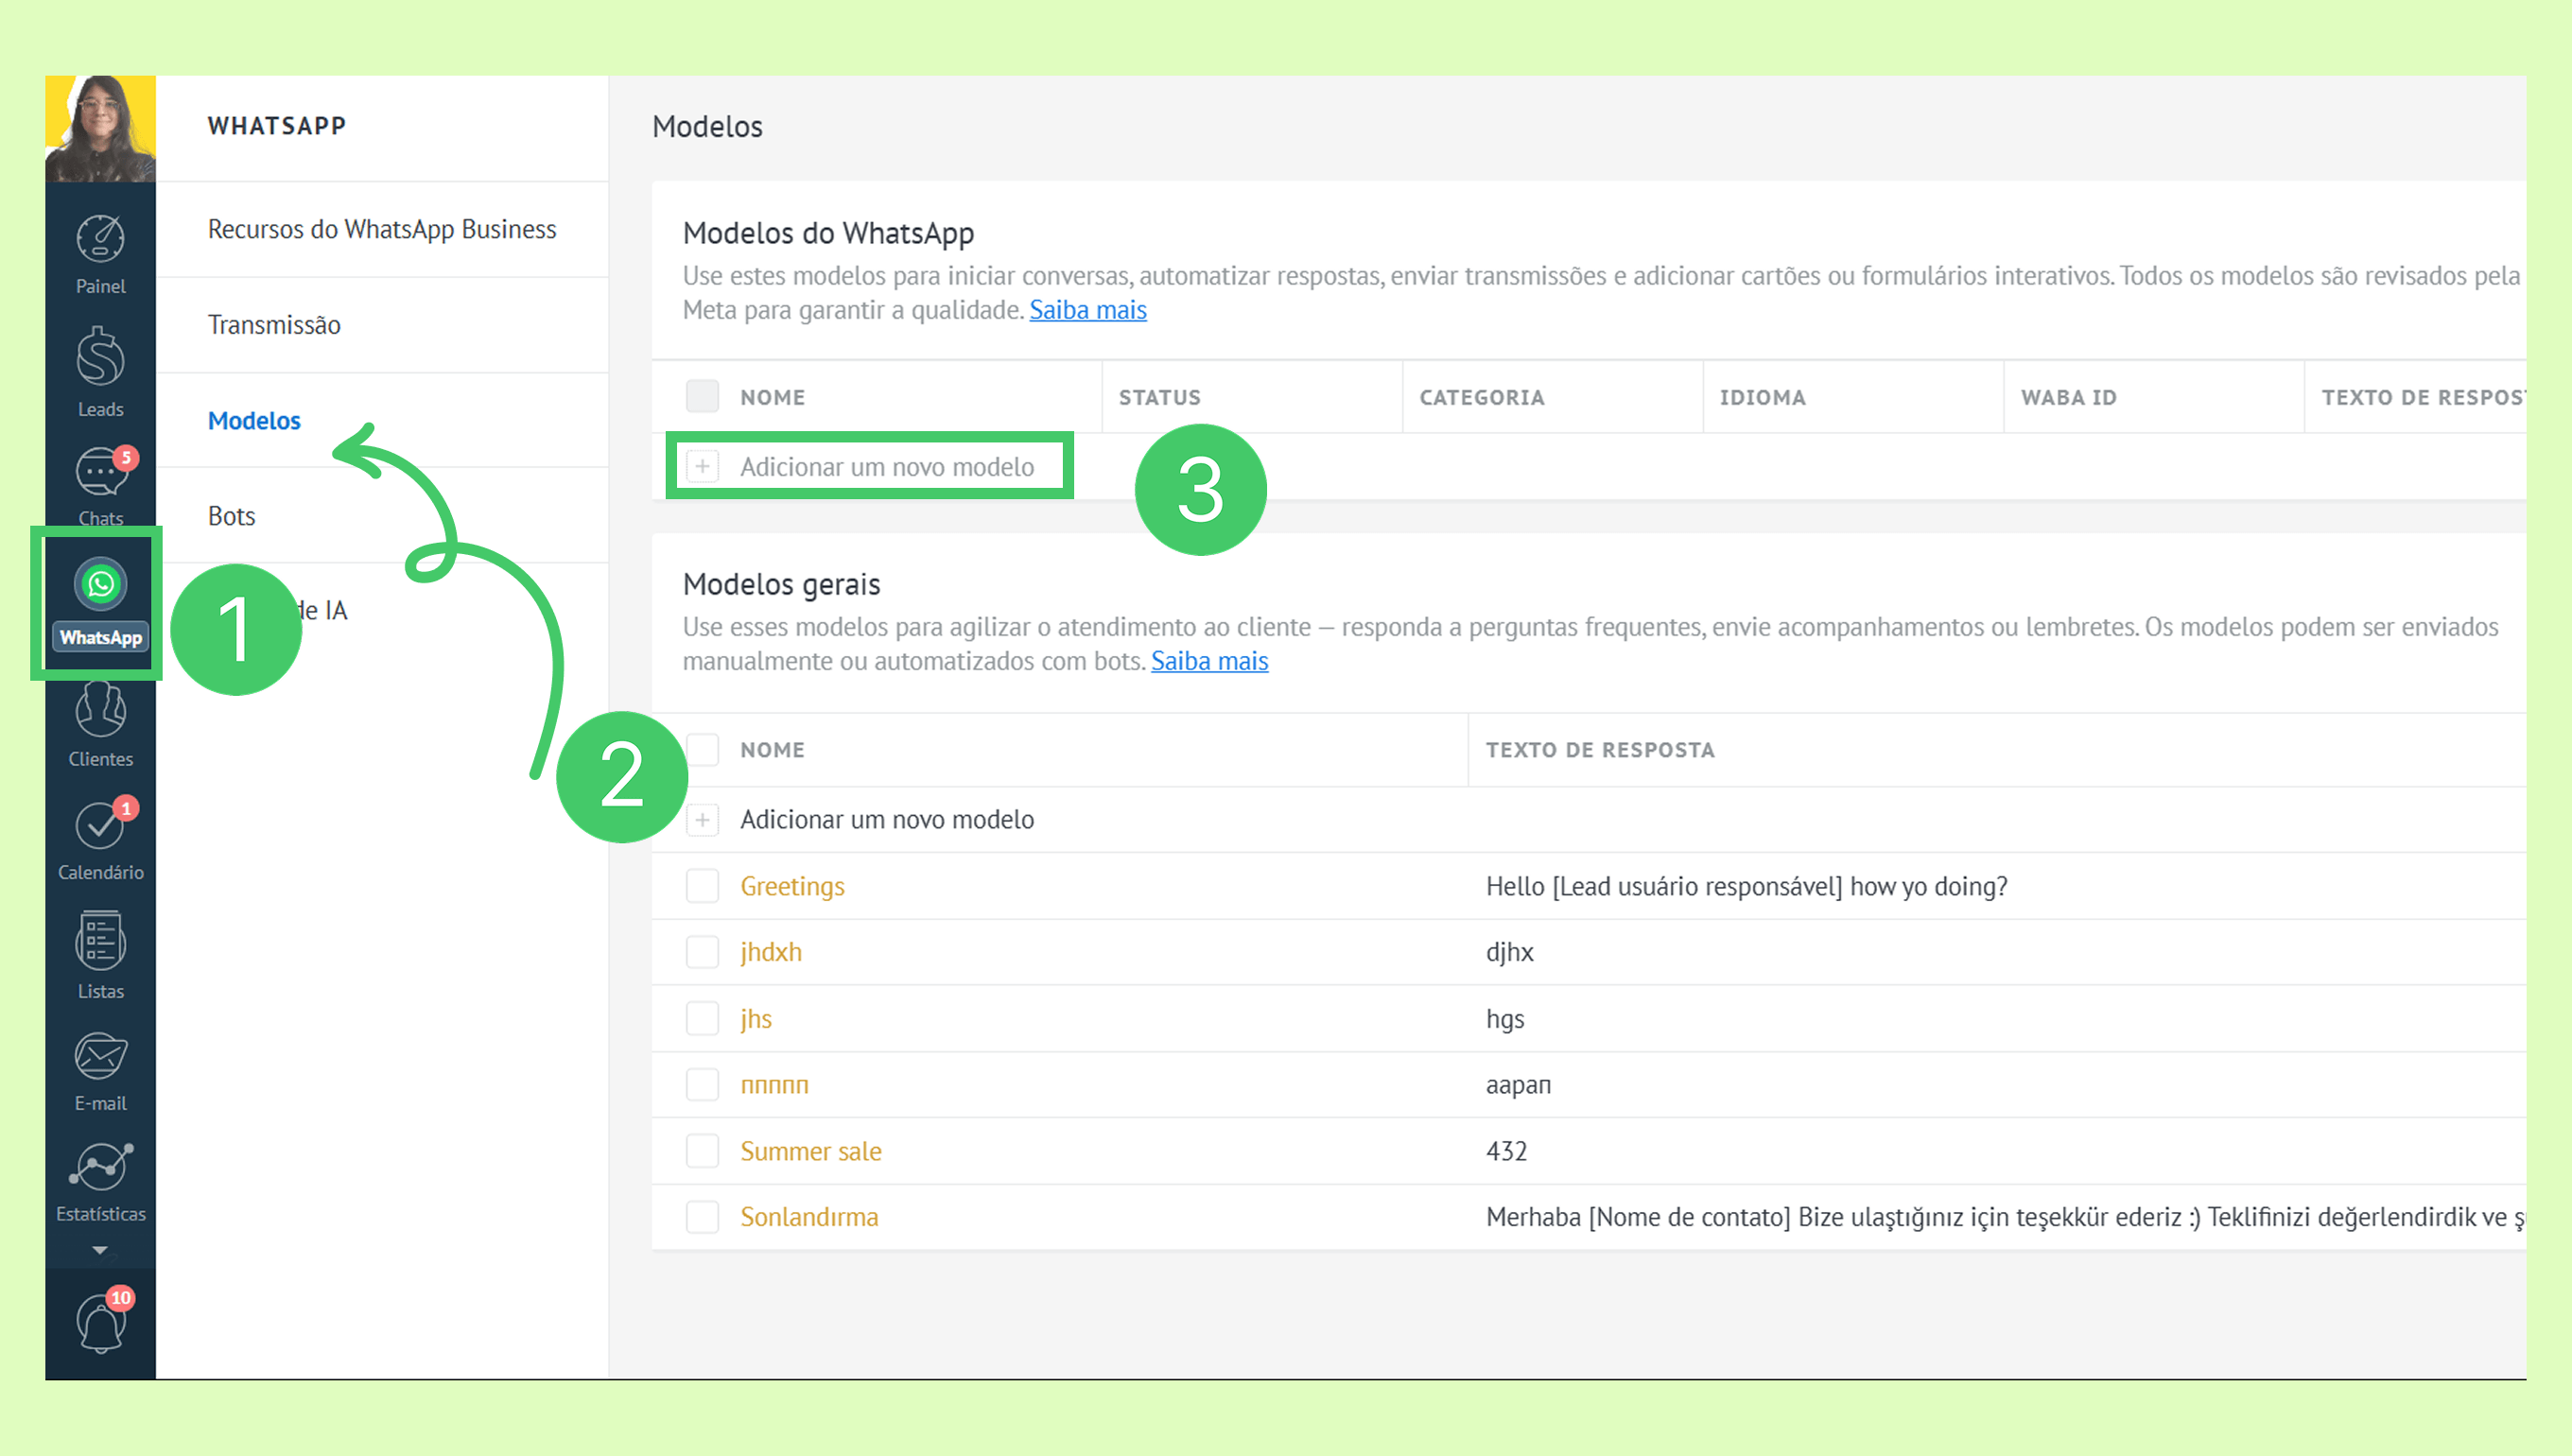The width and height of the screenshot is (2572, 1456).
Task: Open the Sonlandırma template link
Action: point(809,1217)
